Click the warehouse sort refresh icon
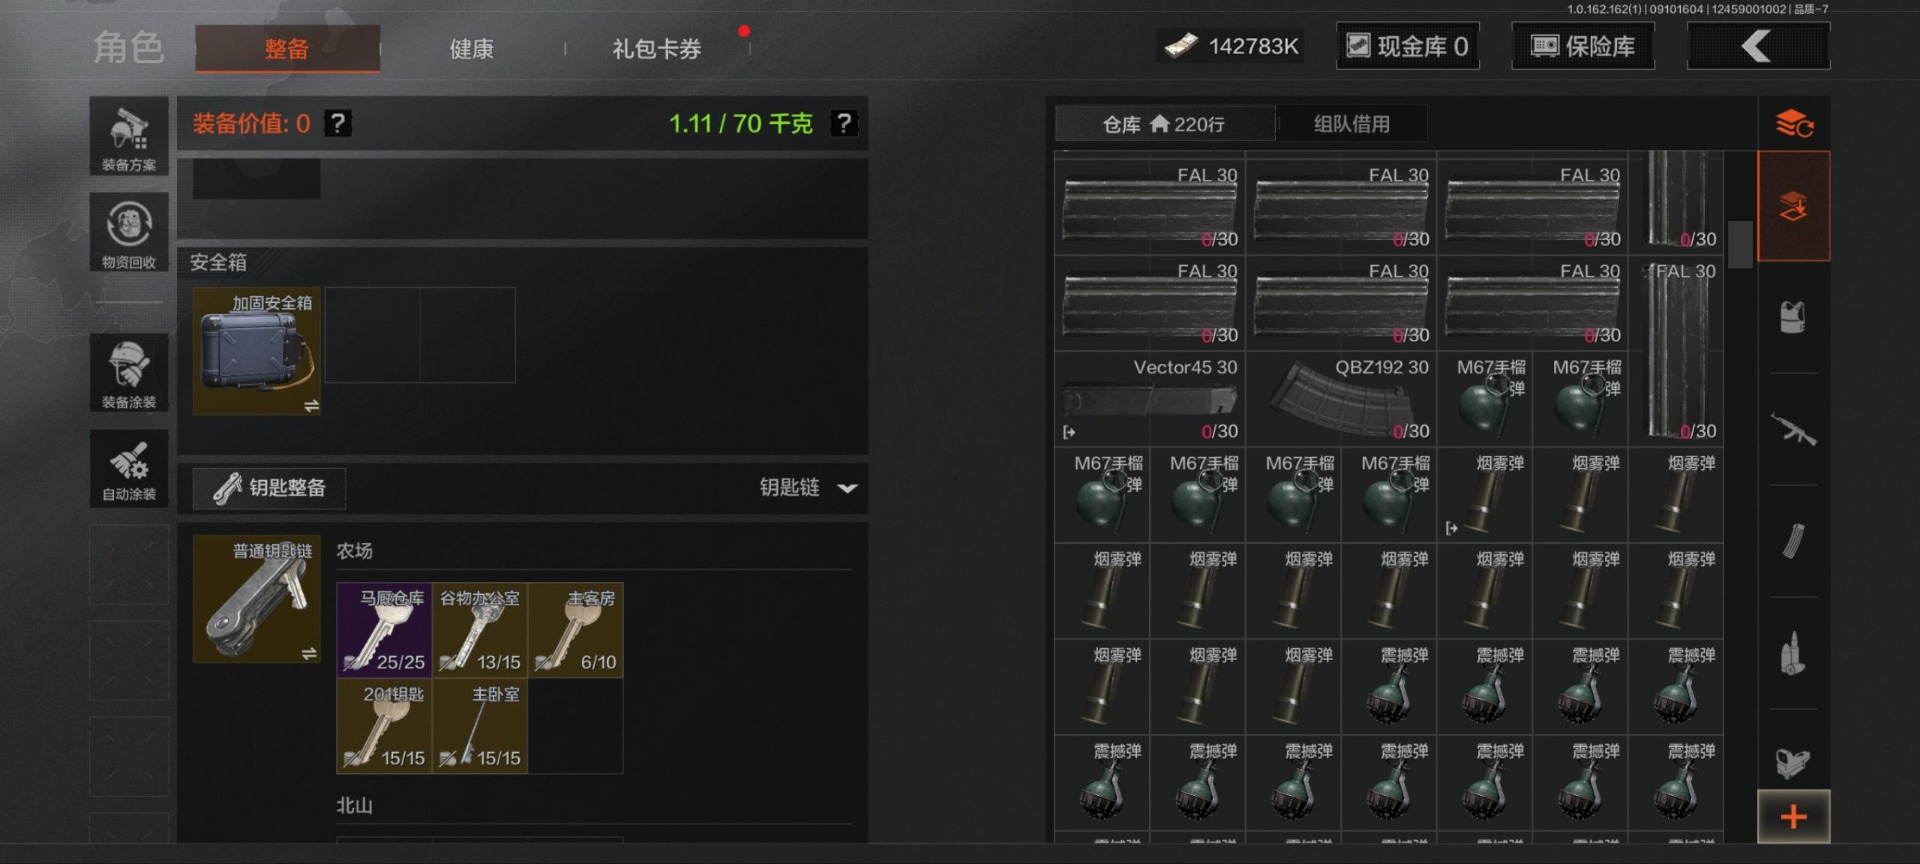1920x864 pixels. point(1794,124)
